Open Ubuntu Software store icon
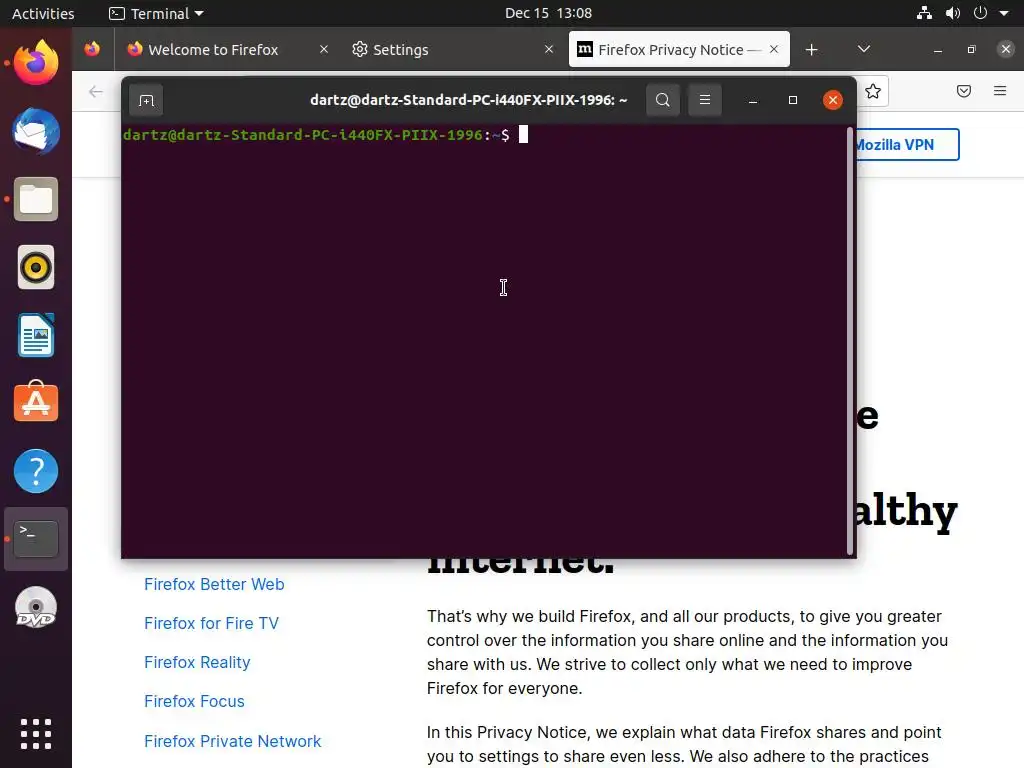1024x768 pixels. pos(36,402)
